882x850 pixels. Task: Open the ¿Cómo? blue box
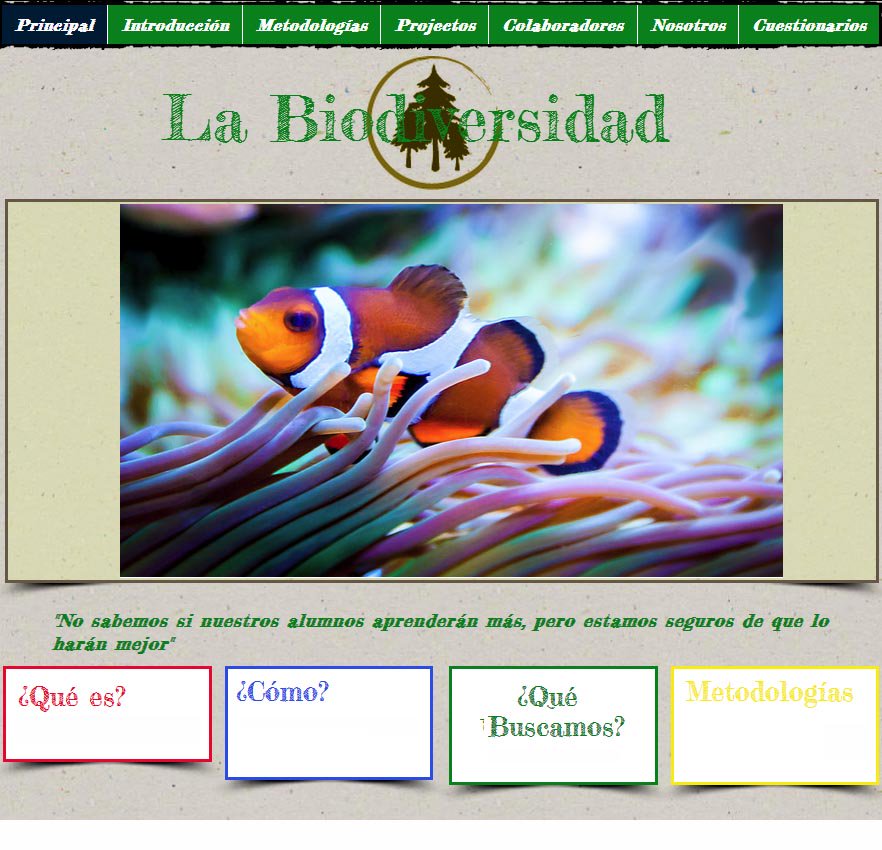[x=329, y=723]
